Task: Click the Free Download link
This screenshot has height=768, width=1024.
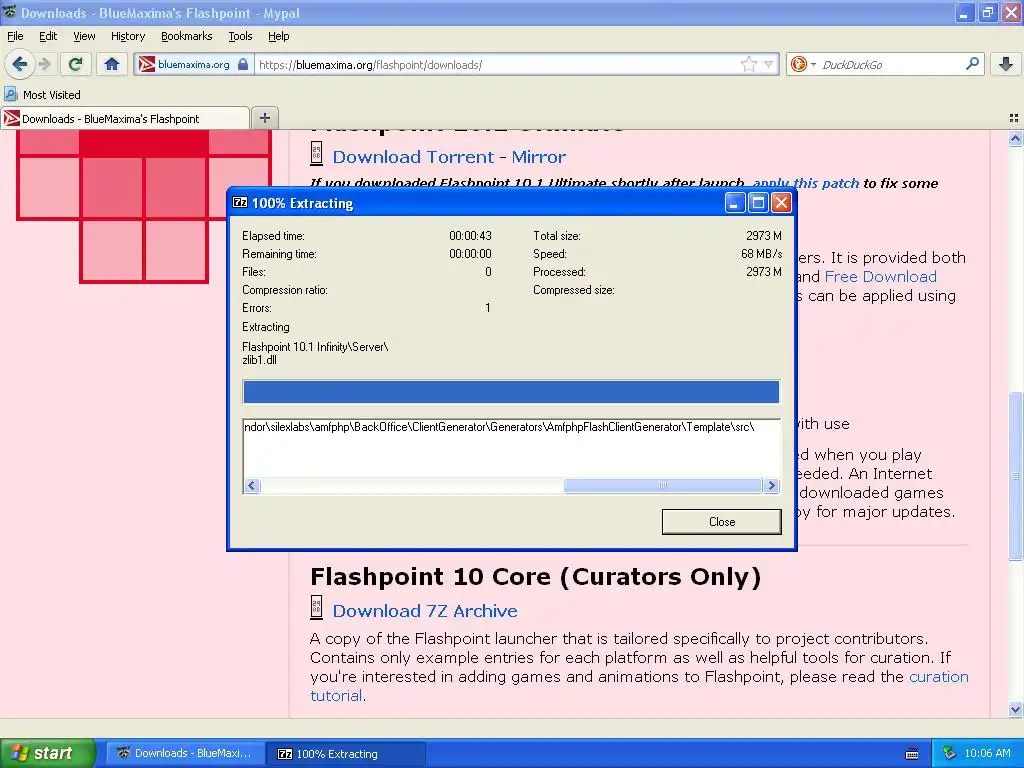Action: click(x=880, y=276)
